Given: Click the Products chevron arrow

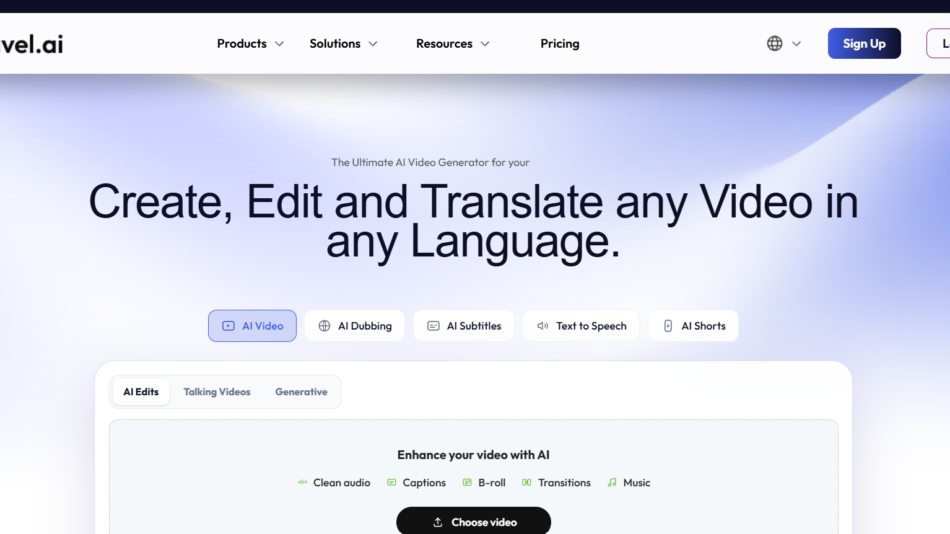Looking at the screenshot, I should point(279,44).
